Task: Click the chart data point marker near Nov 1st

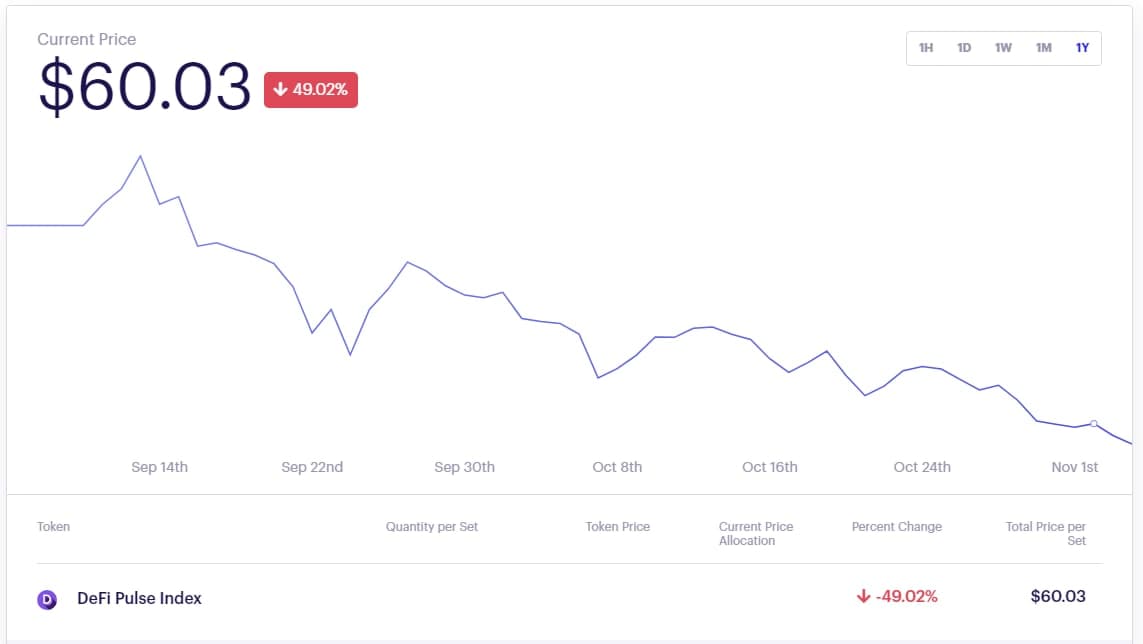Action: [1094, 424]
